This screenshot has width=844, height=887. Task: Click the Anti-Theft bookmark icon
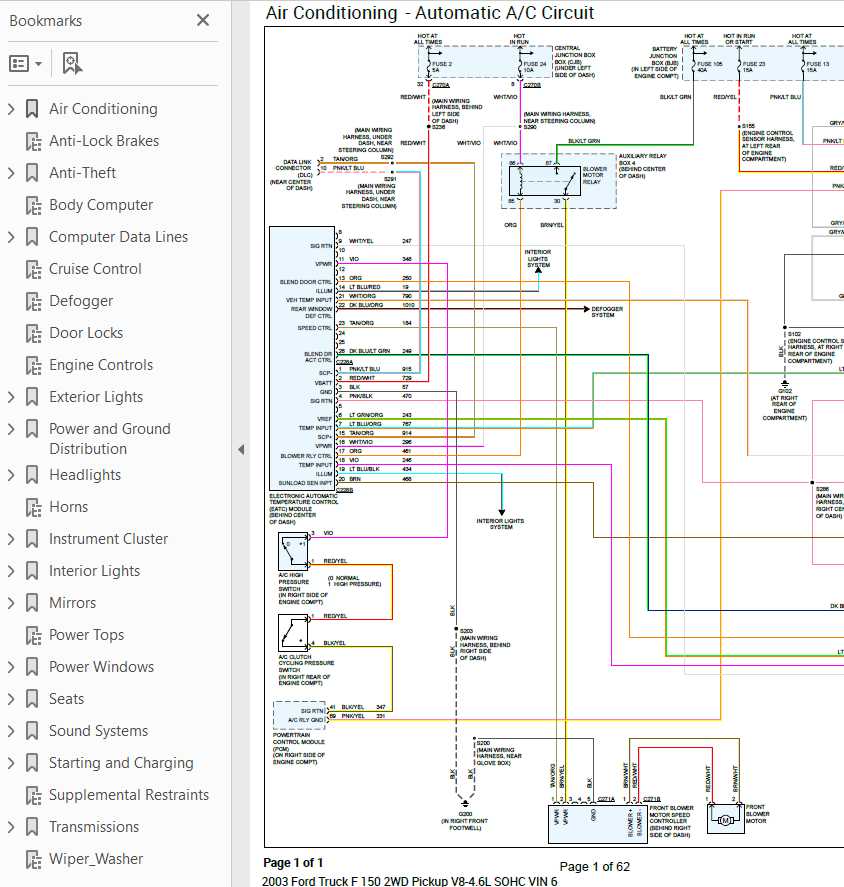[x=32, y=173]
